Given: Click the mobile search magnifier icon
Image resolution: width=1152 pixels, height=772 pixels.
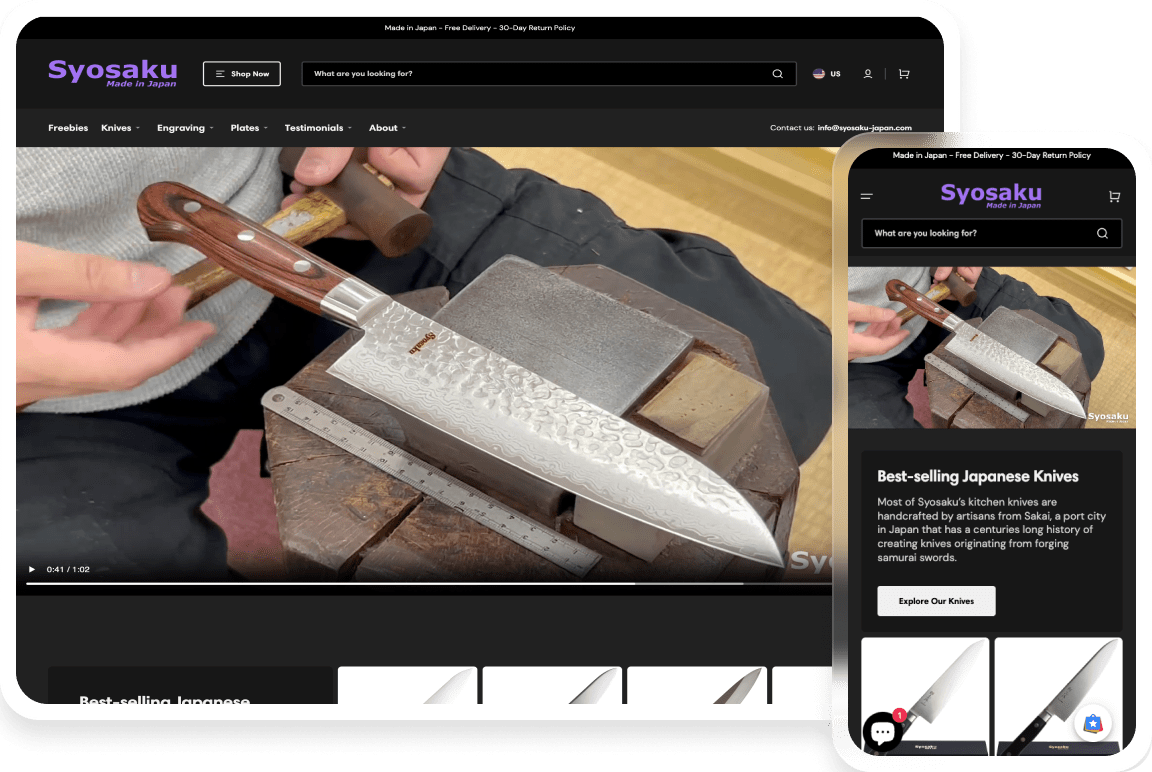Looking at the screenshot, I should (1102, 233).
